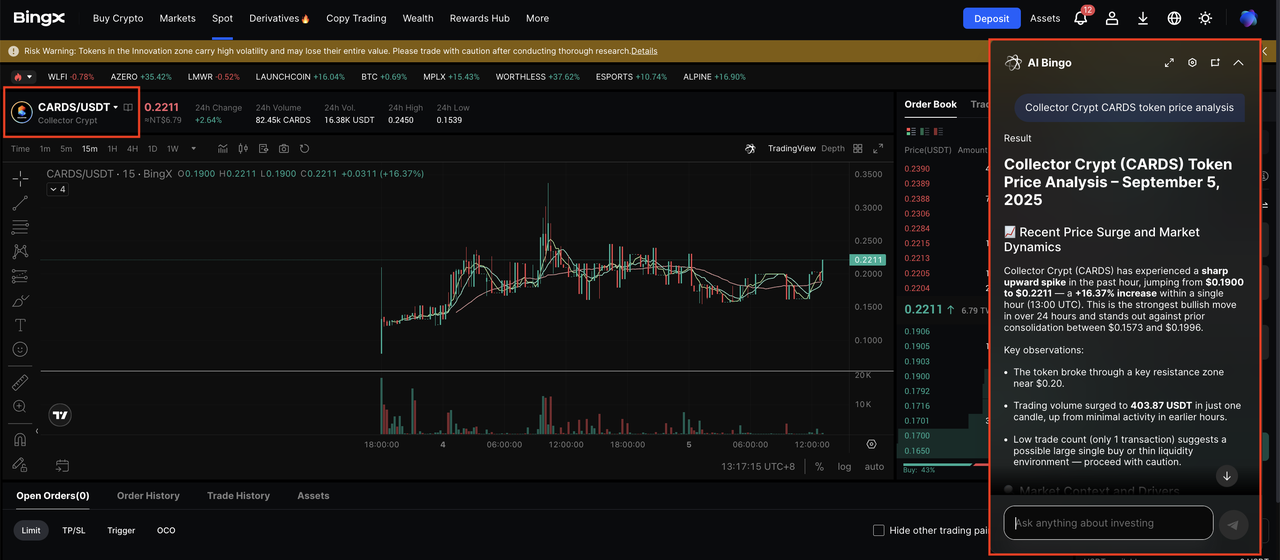Select the trend line drawing tool
This screenshot has height=560, width=1280.
(x=20, y=203)
